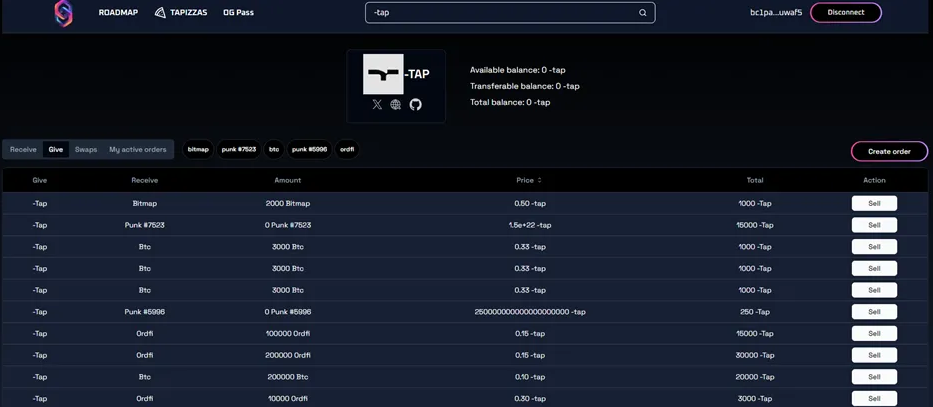Screen dimensions: 933x407
Task: Open the GitHub icon link
Action: tap(415, 104)
